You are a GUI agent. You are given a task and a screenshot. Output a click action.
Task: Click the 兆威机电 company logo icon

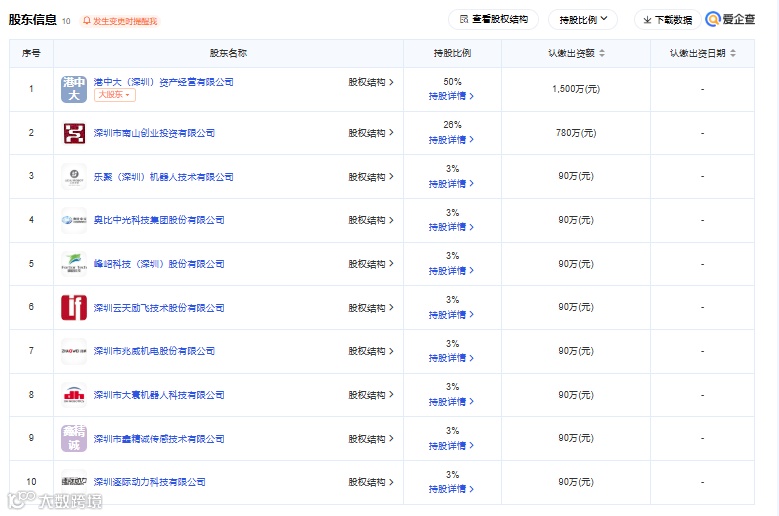74,351
